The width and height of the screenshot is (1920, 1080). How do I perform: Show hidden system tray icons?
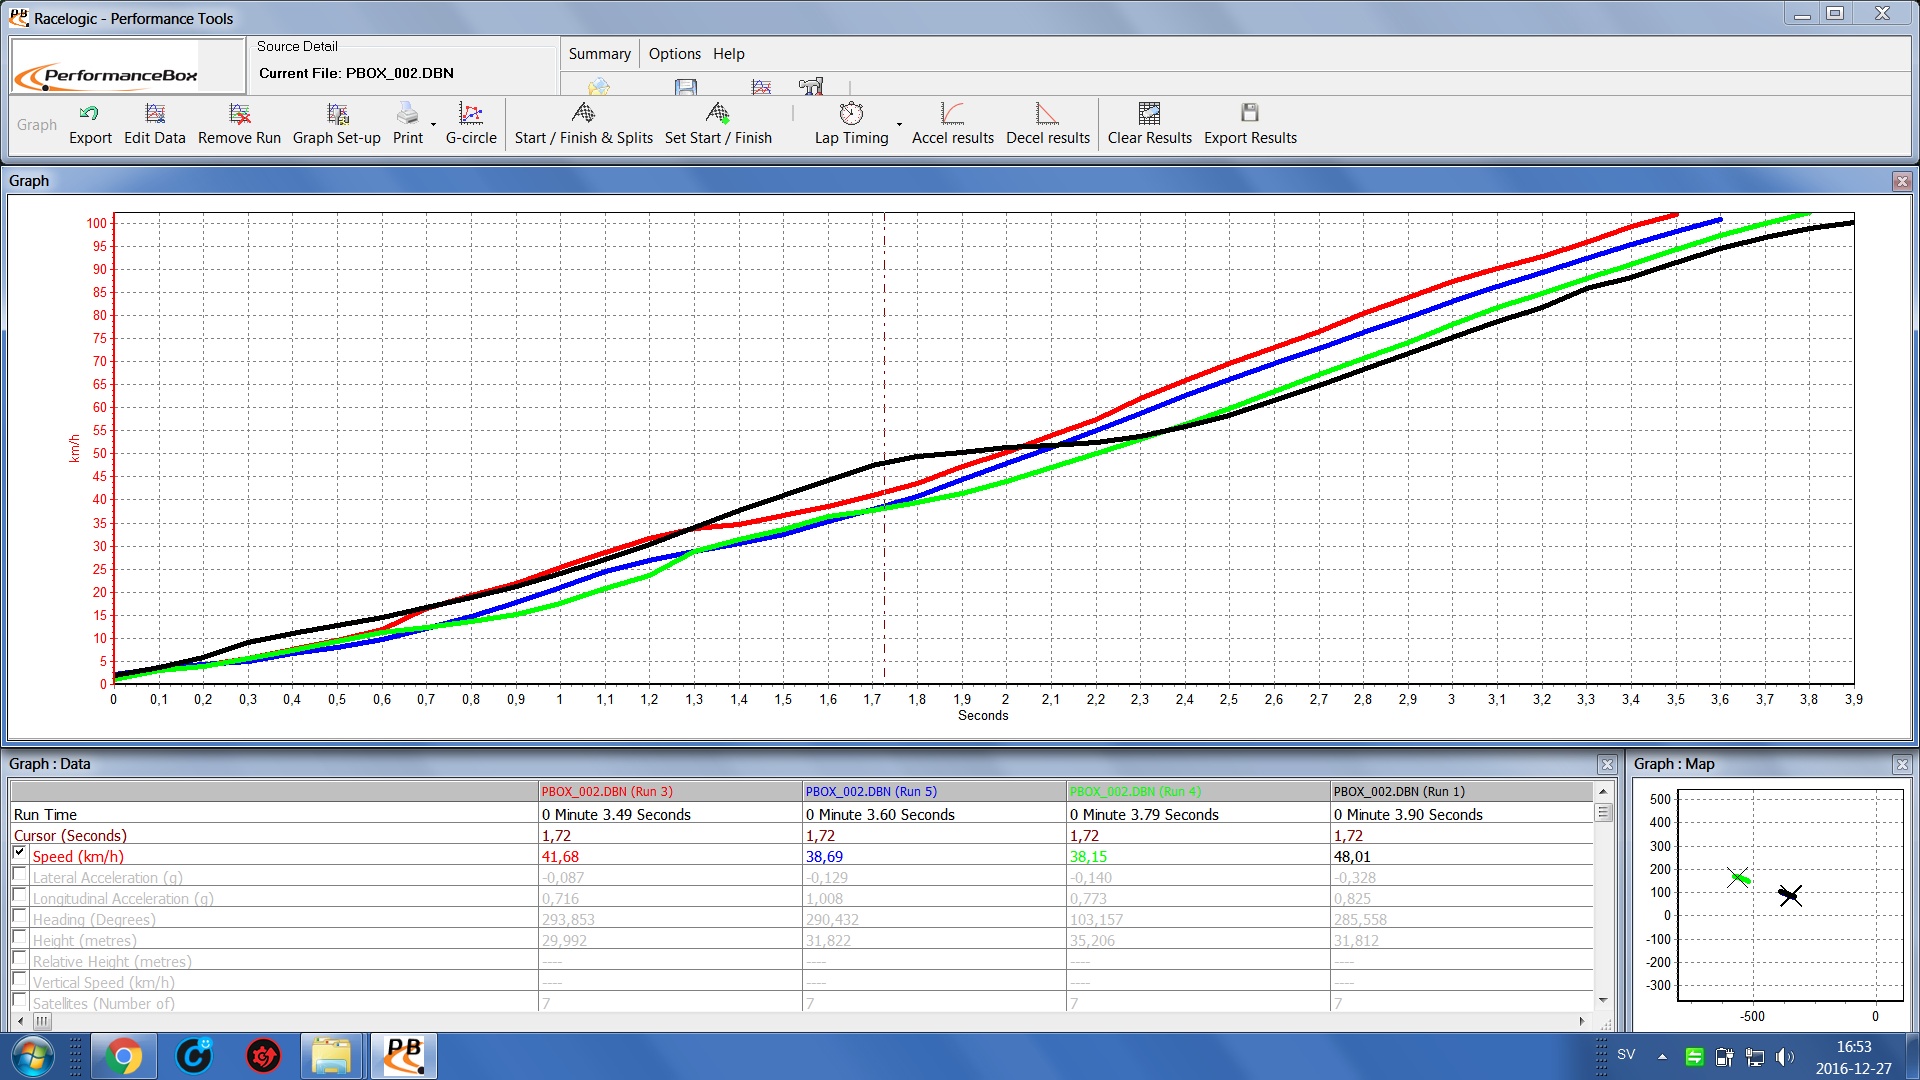[x=1662, y=1056]
